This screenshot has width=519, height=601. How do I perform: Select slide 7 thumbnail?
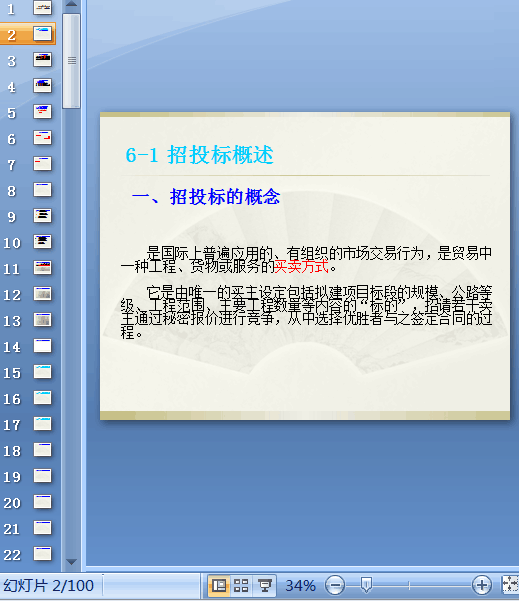click(43, 164)
